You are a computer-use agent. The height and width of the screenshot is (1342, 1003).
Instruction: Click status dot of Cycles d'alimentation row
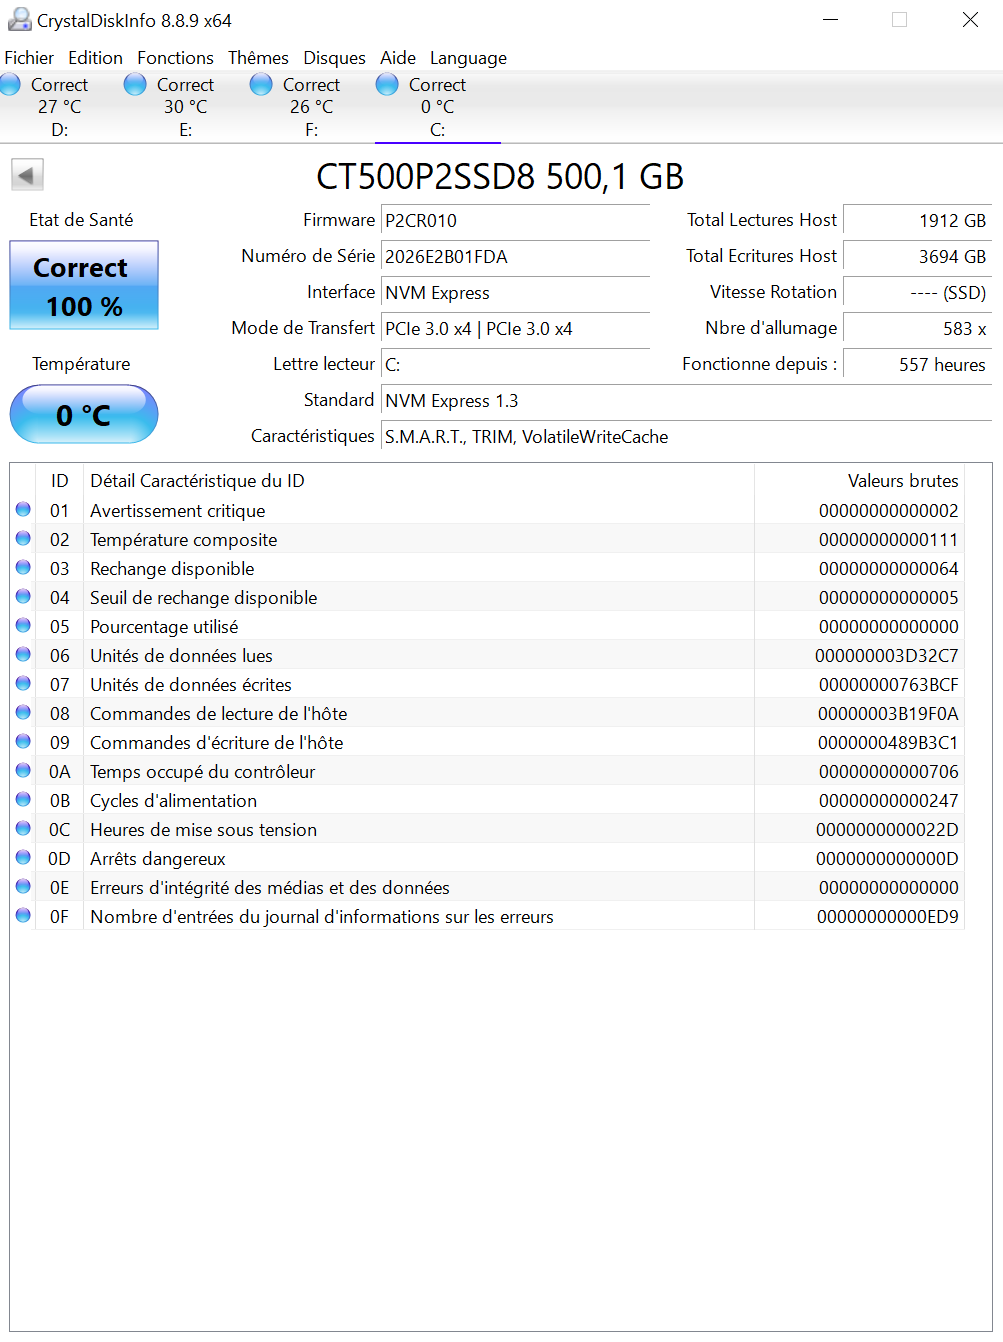point(23,799)
